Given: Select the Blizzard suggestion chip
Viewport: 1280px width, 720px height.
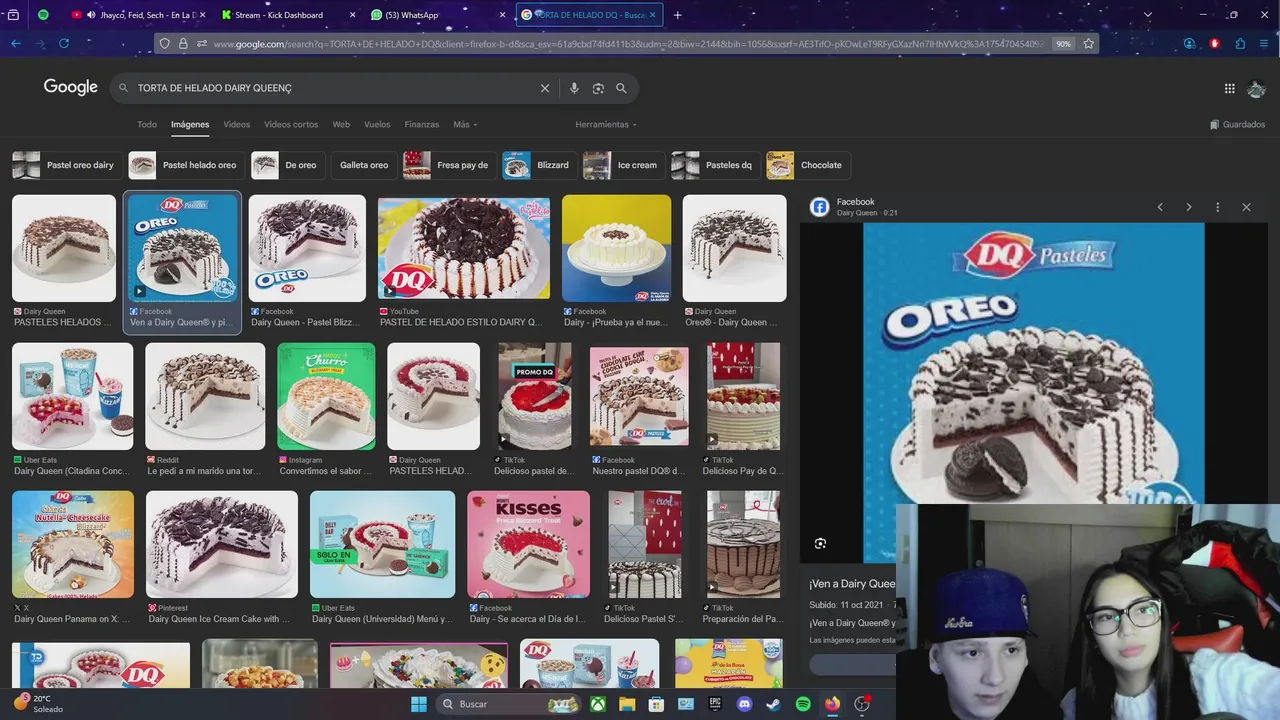Looking at the screenshot, I should 539,165.
